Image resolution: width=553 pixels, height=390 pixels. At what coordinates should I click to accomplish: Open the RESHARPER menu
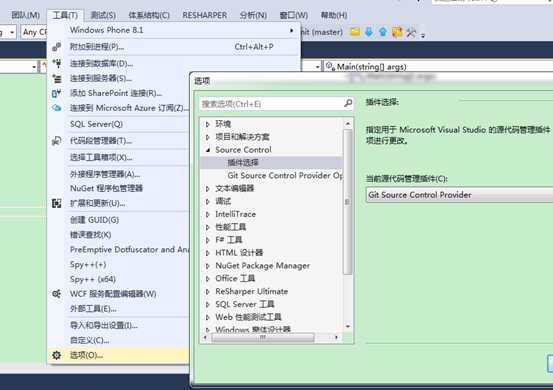[x=205, y=15]
